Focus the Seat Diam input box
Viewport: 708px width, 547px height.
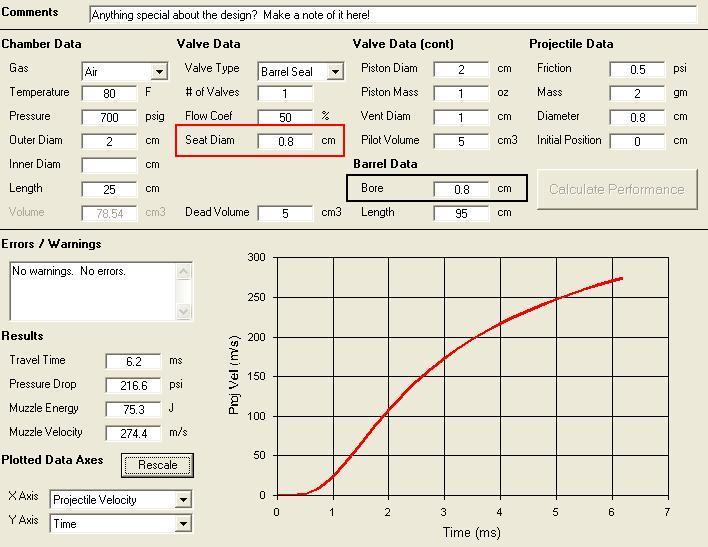pos(285,141)
